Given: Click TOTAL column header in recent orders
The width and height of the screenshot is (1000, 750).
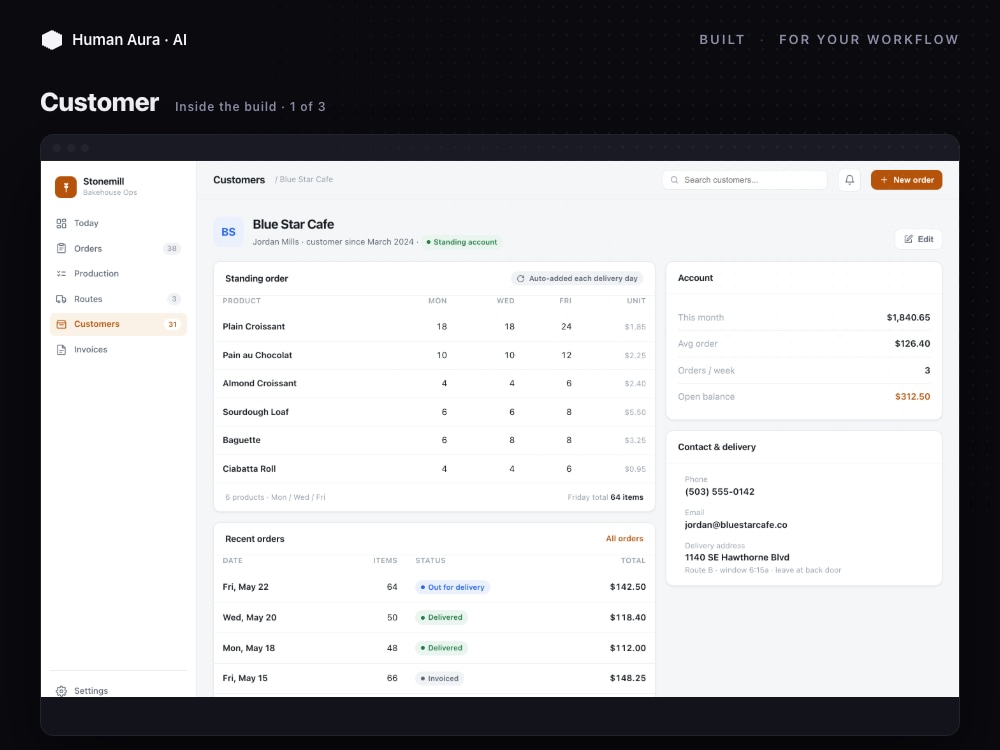Looking at the screenshot, I should pos(633,561).
